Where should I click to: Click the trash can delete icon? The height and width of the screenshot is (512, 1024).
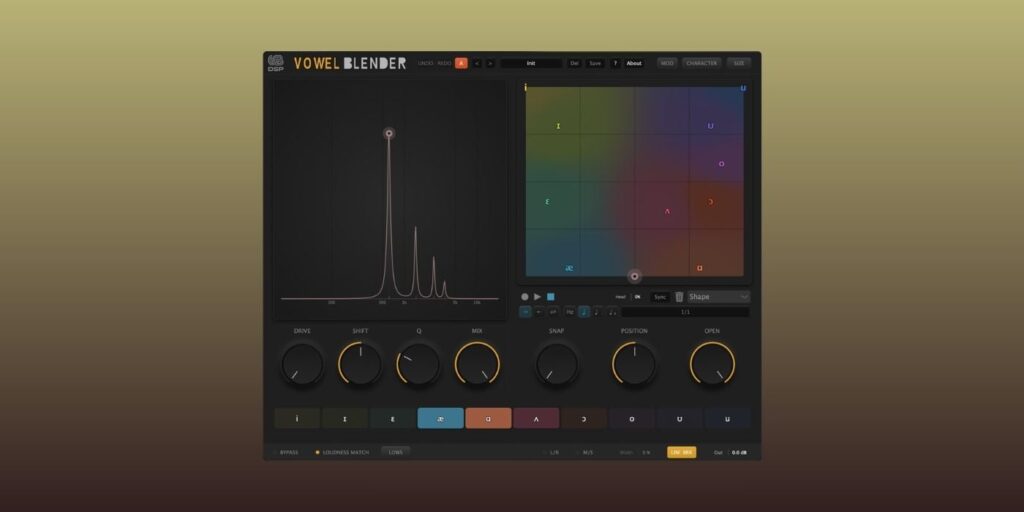[679, 296]
